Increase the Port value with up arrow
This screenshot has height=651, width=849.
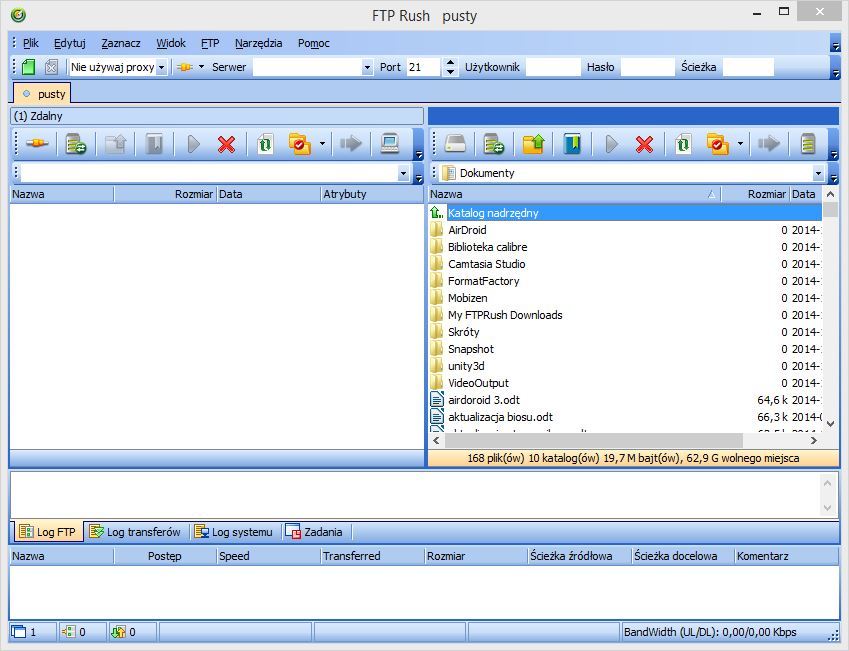click(x=450, y=63)
